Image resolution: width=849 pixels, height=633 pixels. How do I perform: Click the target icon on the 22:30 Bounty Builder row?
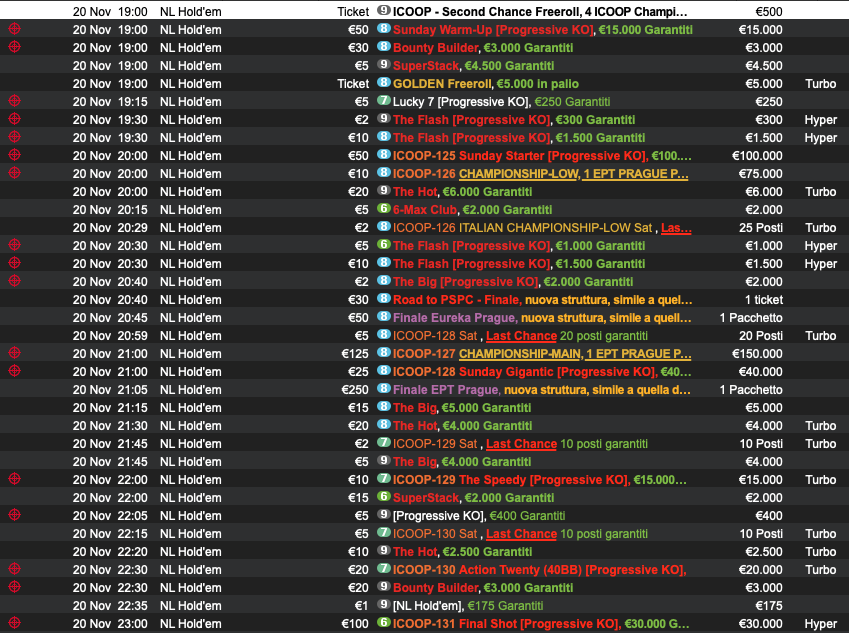[15, 587]
